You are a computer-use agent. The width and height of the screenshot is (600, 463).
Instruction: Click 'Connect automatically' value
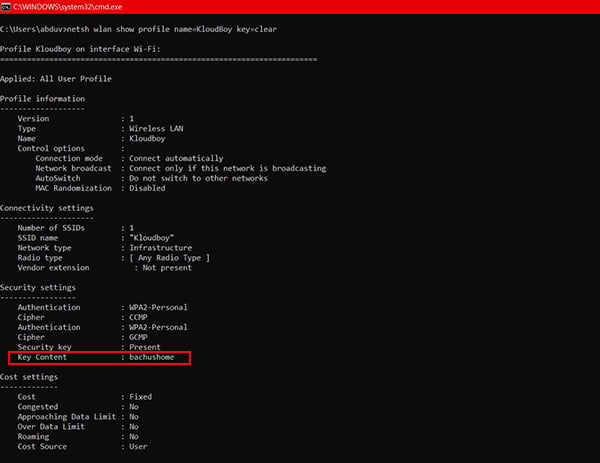point(176,158)
